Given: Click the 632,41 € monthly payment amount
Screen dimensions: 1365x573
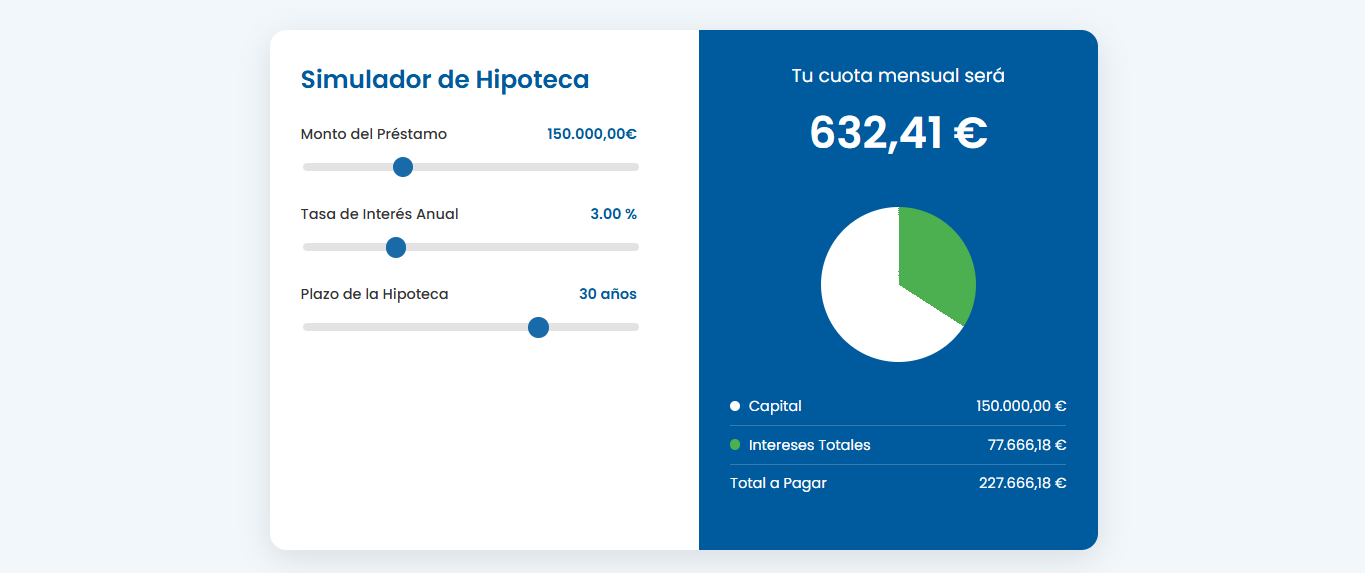Looking at the screenshot, I should pyautogui.click(x=898, y=133).
